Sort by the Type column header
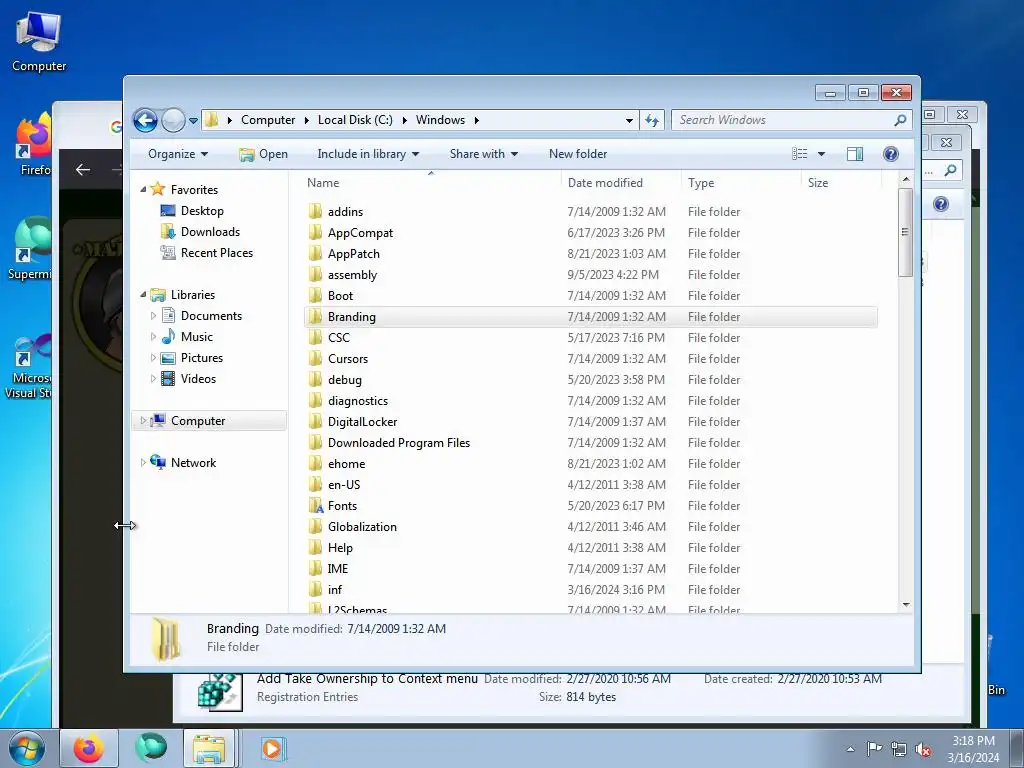1024x768 pixels. click(701, 184)
